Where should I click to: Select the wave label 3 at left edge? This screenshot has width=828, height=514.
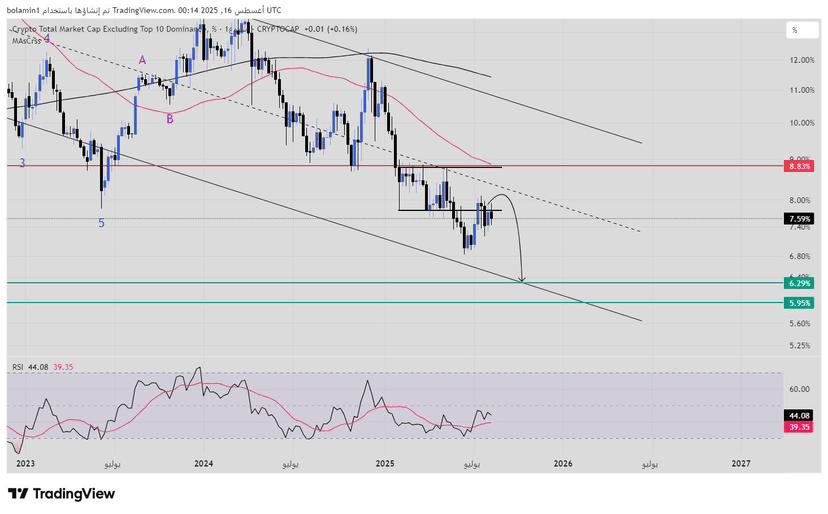[x=22, y=163]
